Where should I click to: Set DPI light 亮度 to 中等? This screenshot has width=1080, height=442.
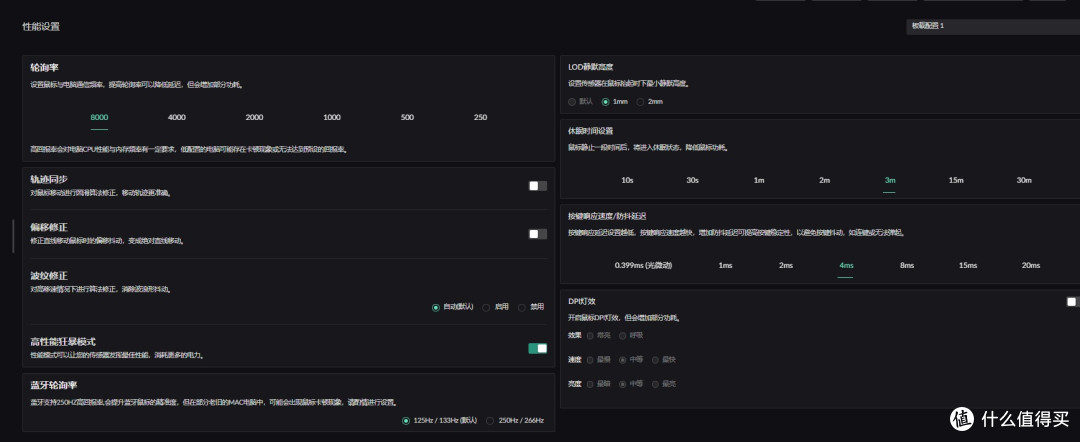point(632,383)
